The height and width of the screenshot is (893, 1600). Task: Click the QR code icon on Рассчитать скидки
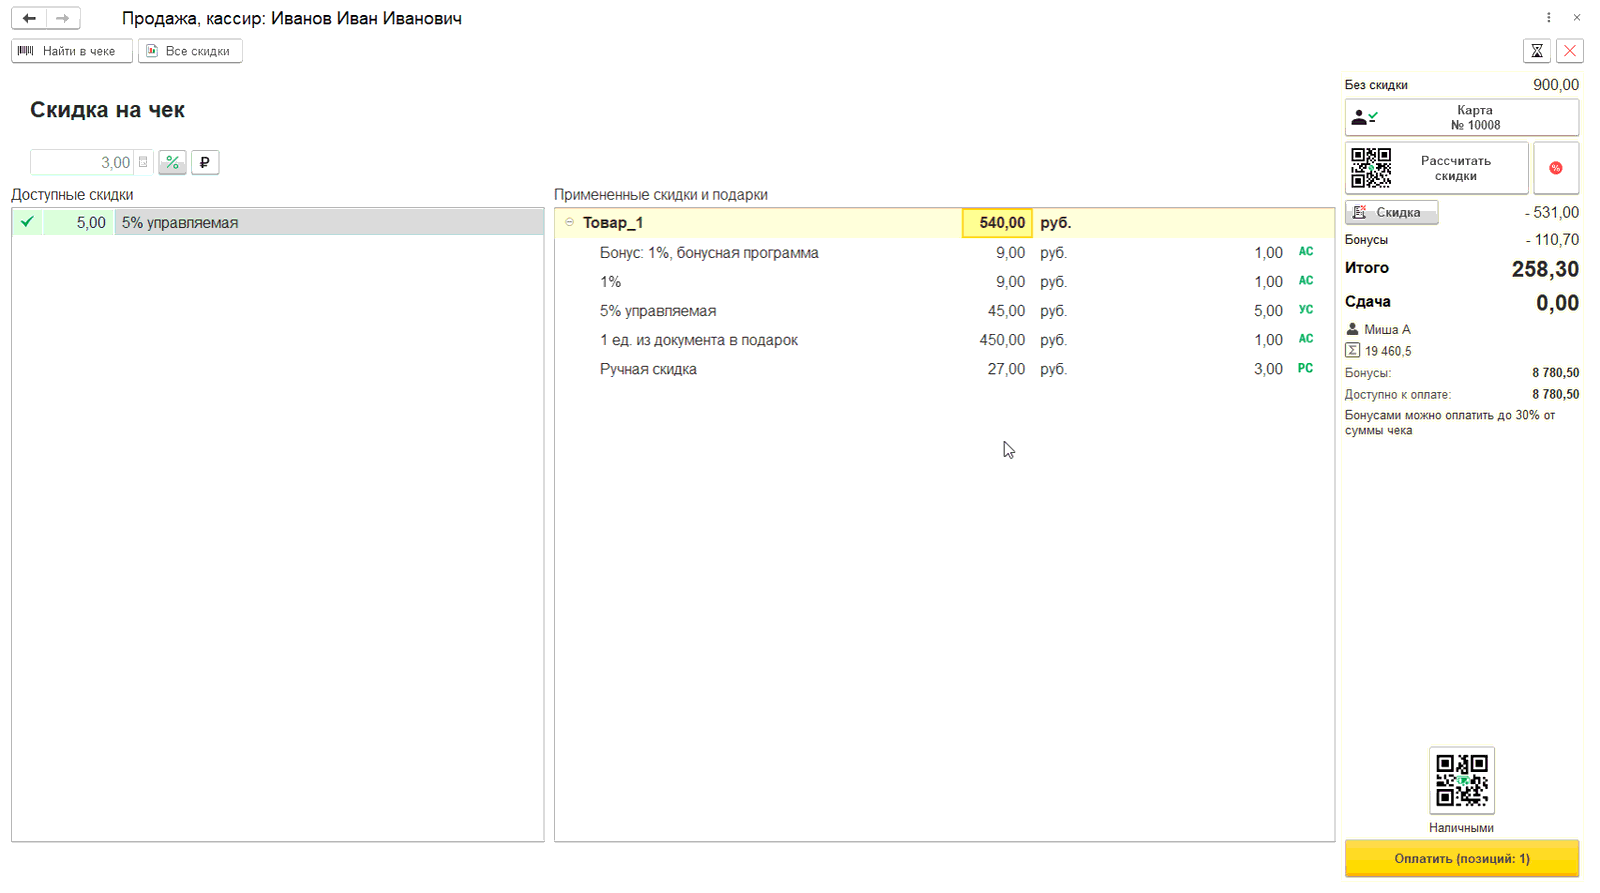point(1371,168)
